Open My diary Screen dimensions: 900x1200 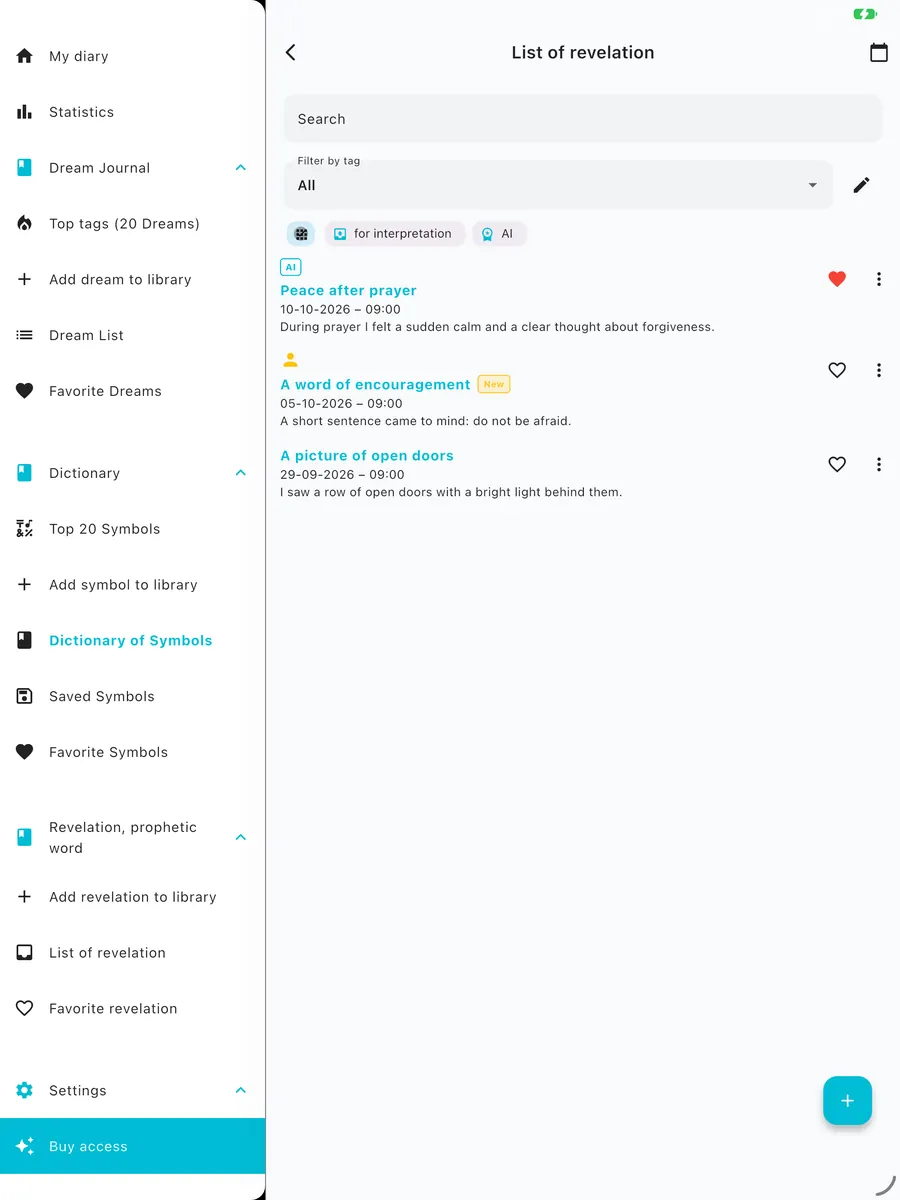[132, 56]
